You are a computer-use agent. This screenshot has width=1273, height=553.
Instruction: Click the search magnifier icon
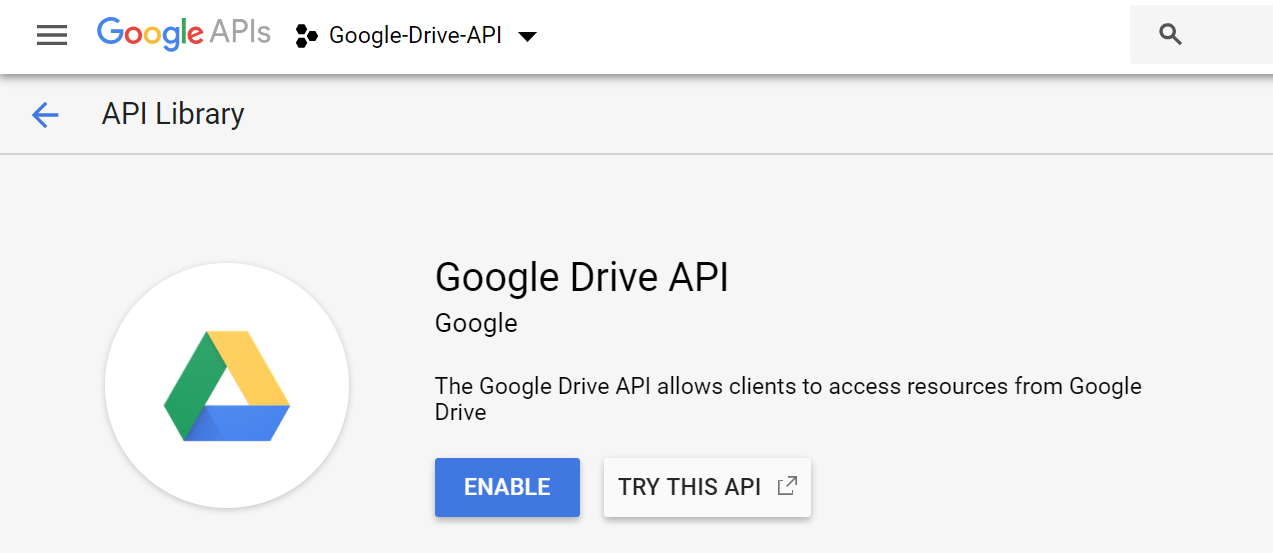pos(1170,35)
